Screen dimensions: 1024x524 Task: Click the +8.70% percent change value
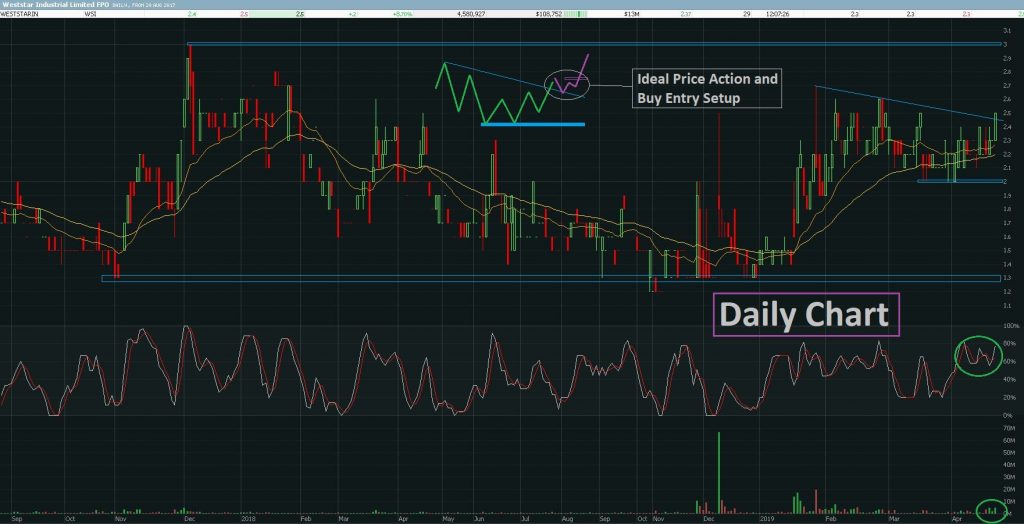(x=404, y=13)
